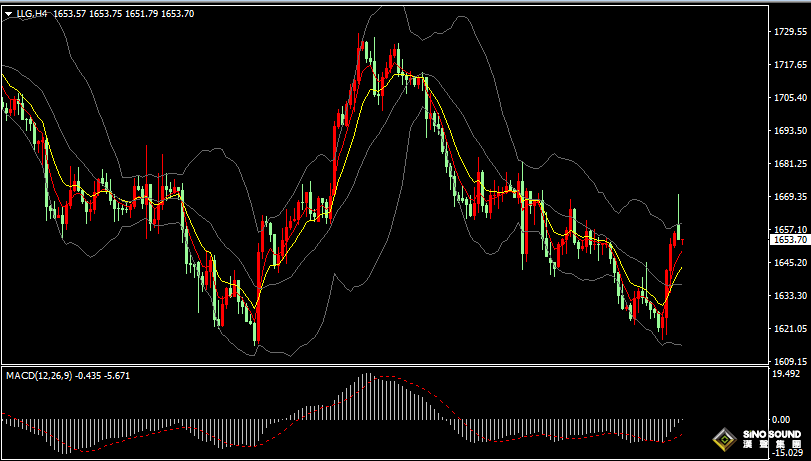This screenshot has width=811, height=461.
Task: Click the 1645.20 price axis label
Action: pos(789,263)
